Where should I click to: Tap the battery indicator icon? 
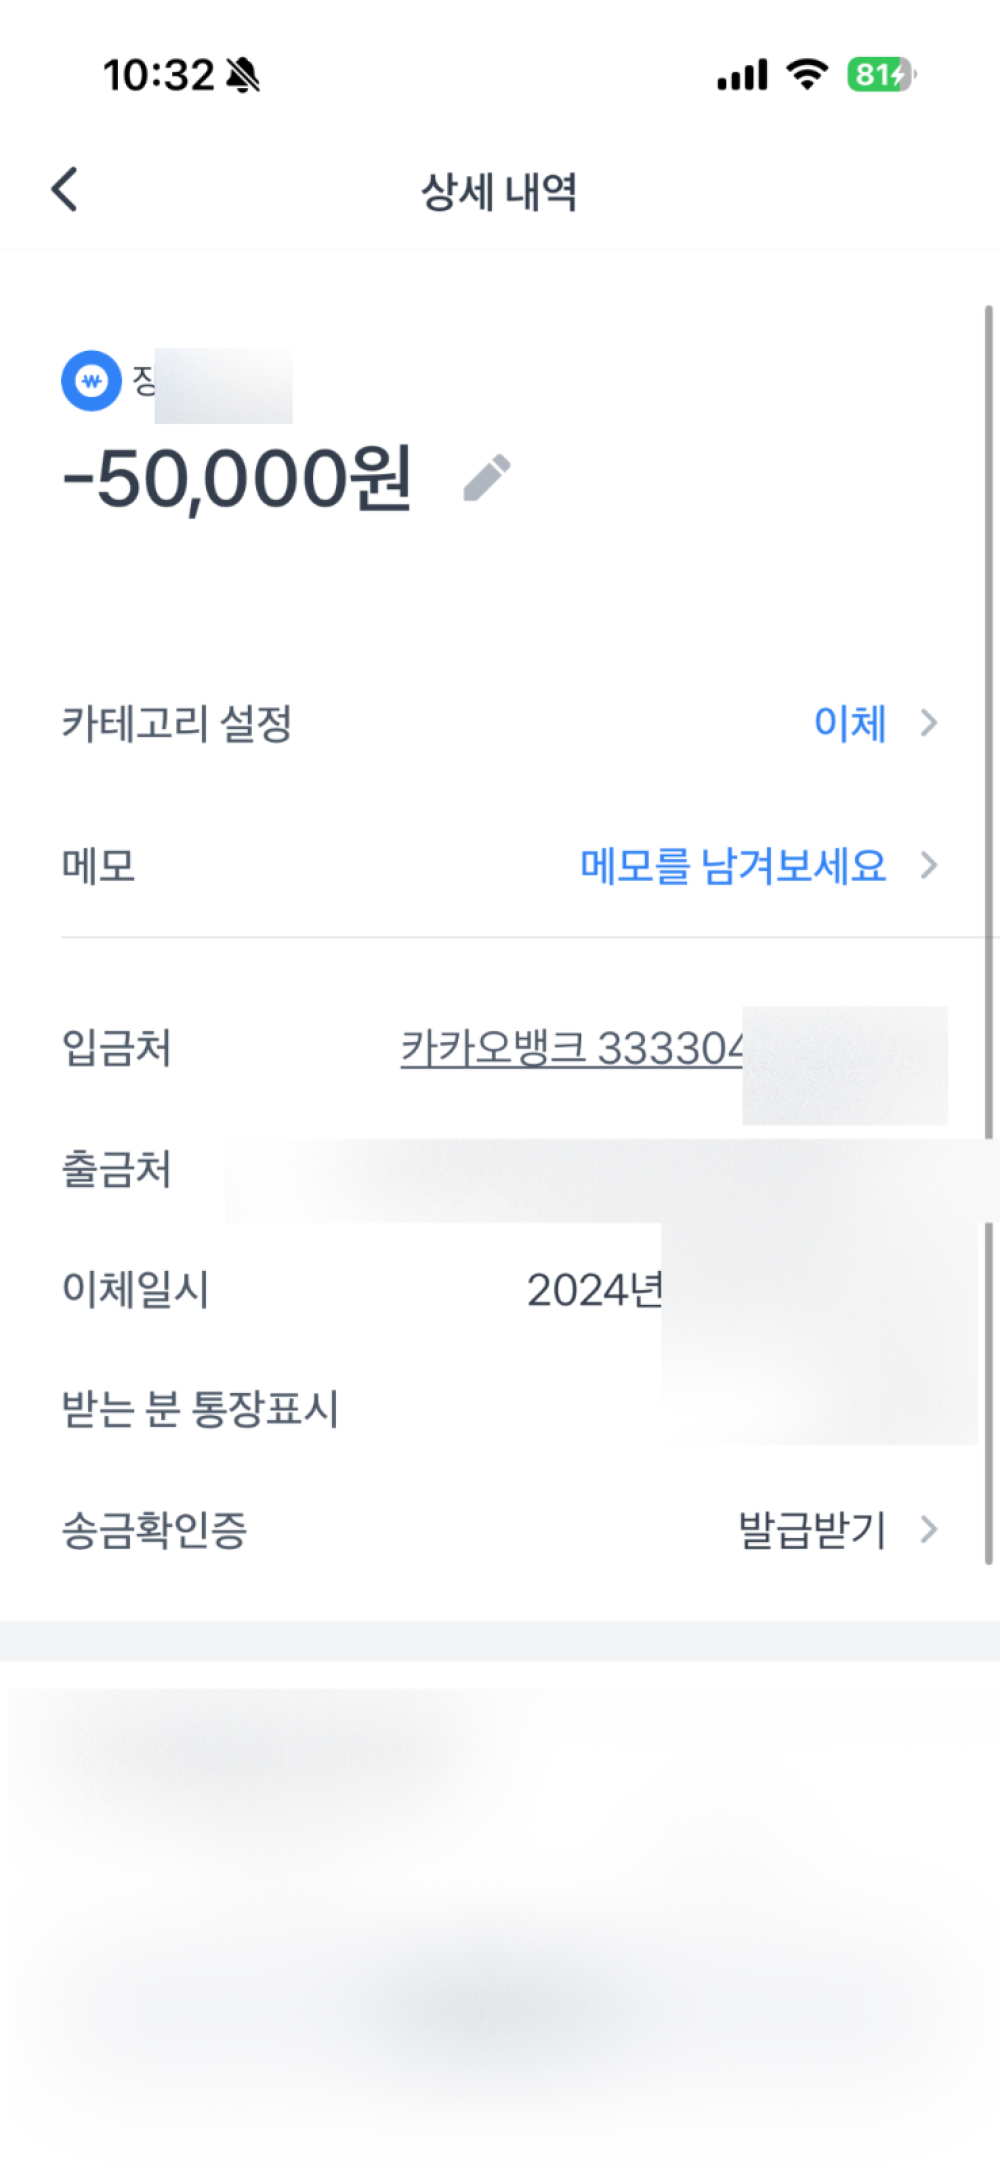(882, 74)
